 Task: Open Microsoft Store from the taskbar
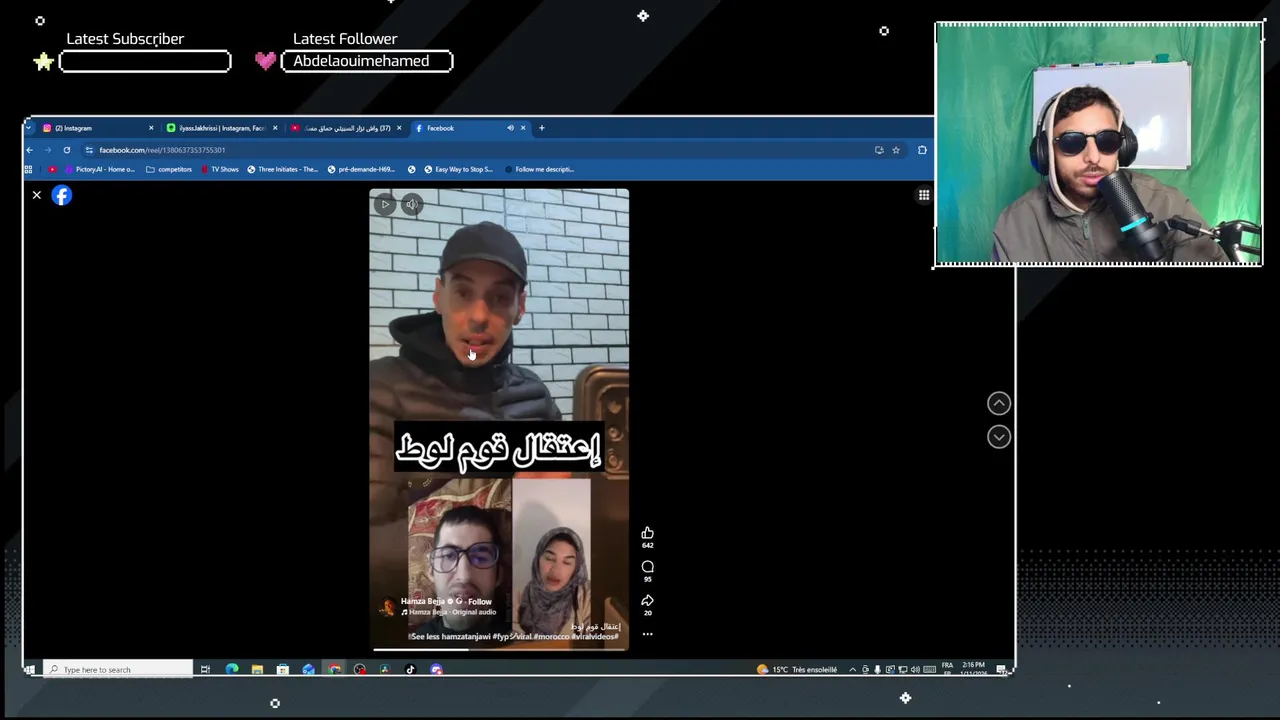[283, 669]
